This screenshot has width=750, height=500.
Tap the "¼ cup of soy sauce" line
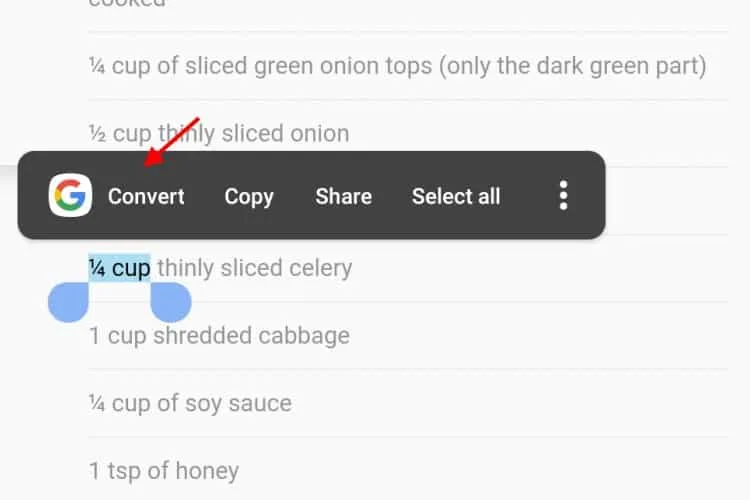coord(190,403)
